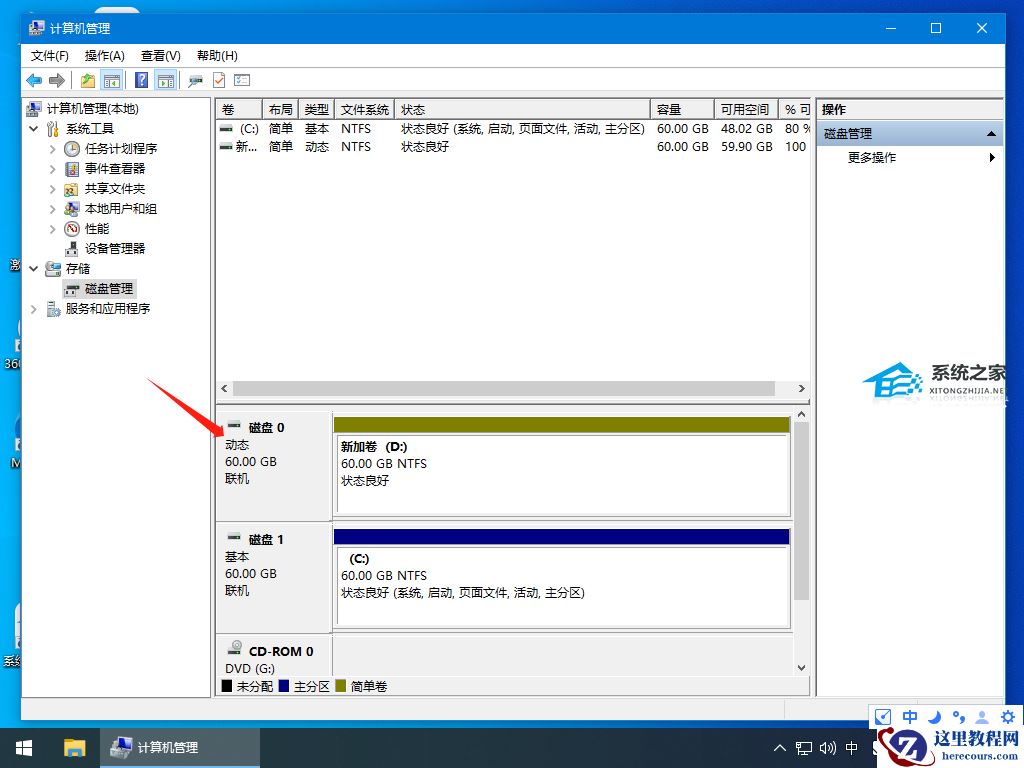The height and width of the screenshot is (768, 1024).
Task: Expand the 事件查看器 node
Action: (52, 169)
